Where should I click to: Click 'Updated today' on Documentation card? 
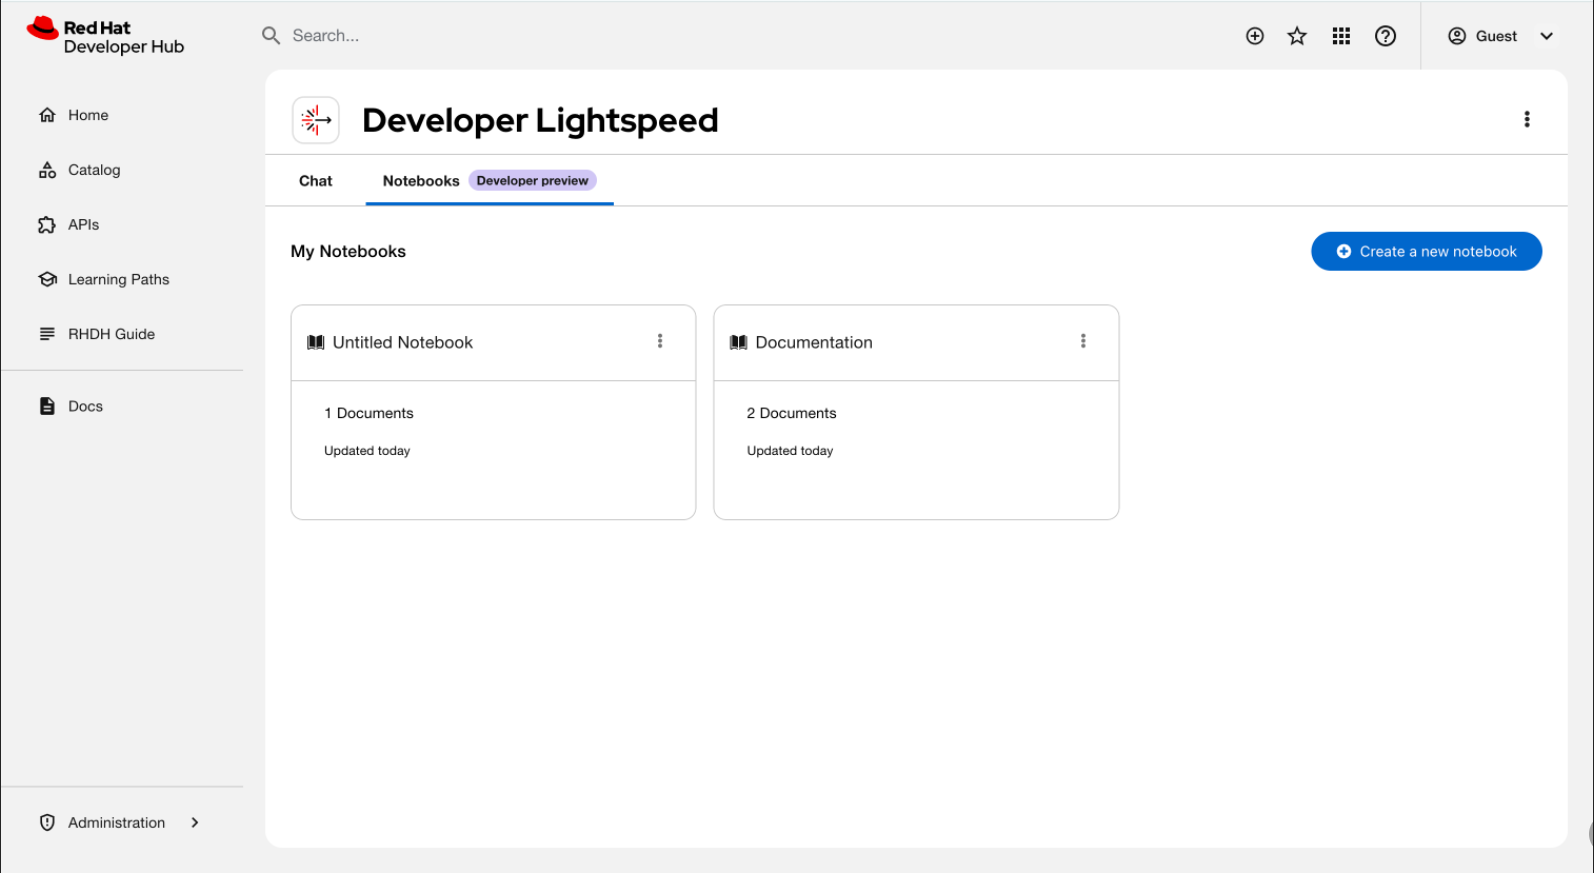[790, 451]
